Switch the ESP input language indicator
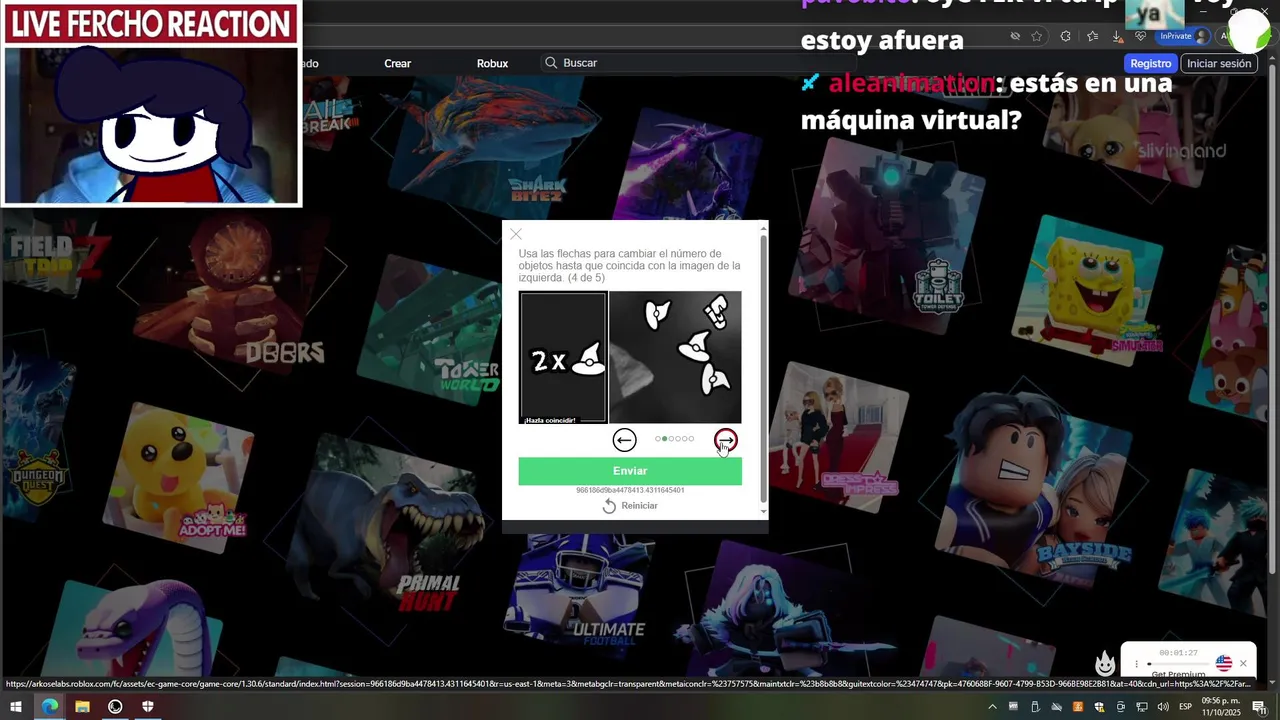Image resolution: width=1280 pixels, height=720 pixels. 1185,707
